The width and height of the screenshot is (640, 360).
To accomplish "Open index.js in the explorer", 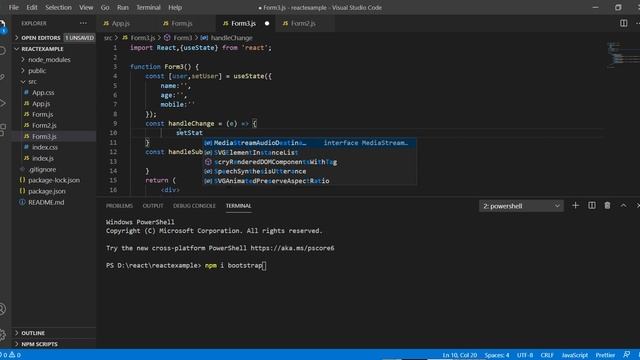I will click(x=43, y=158).
